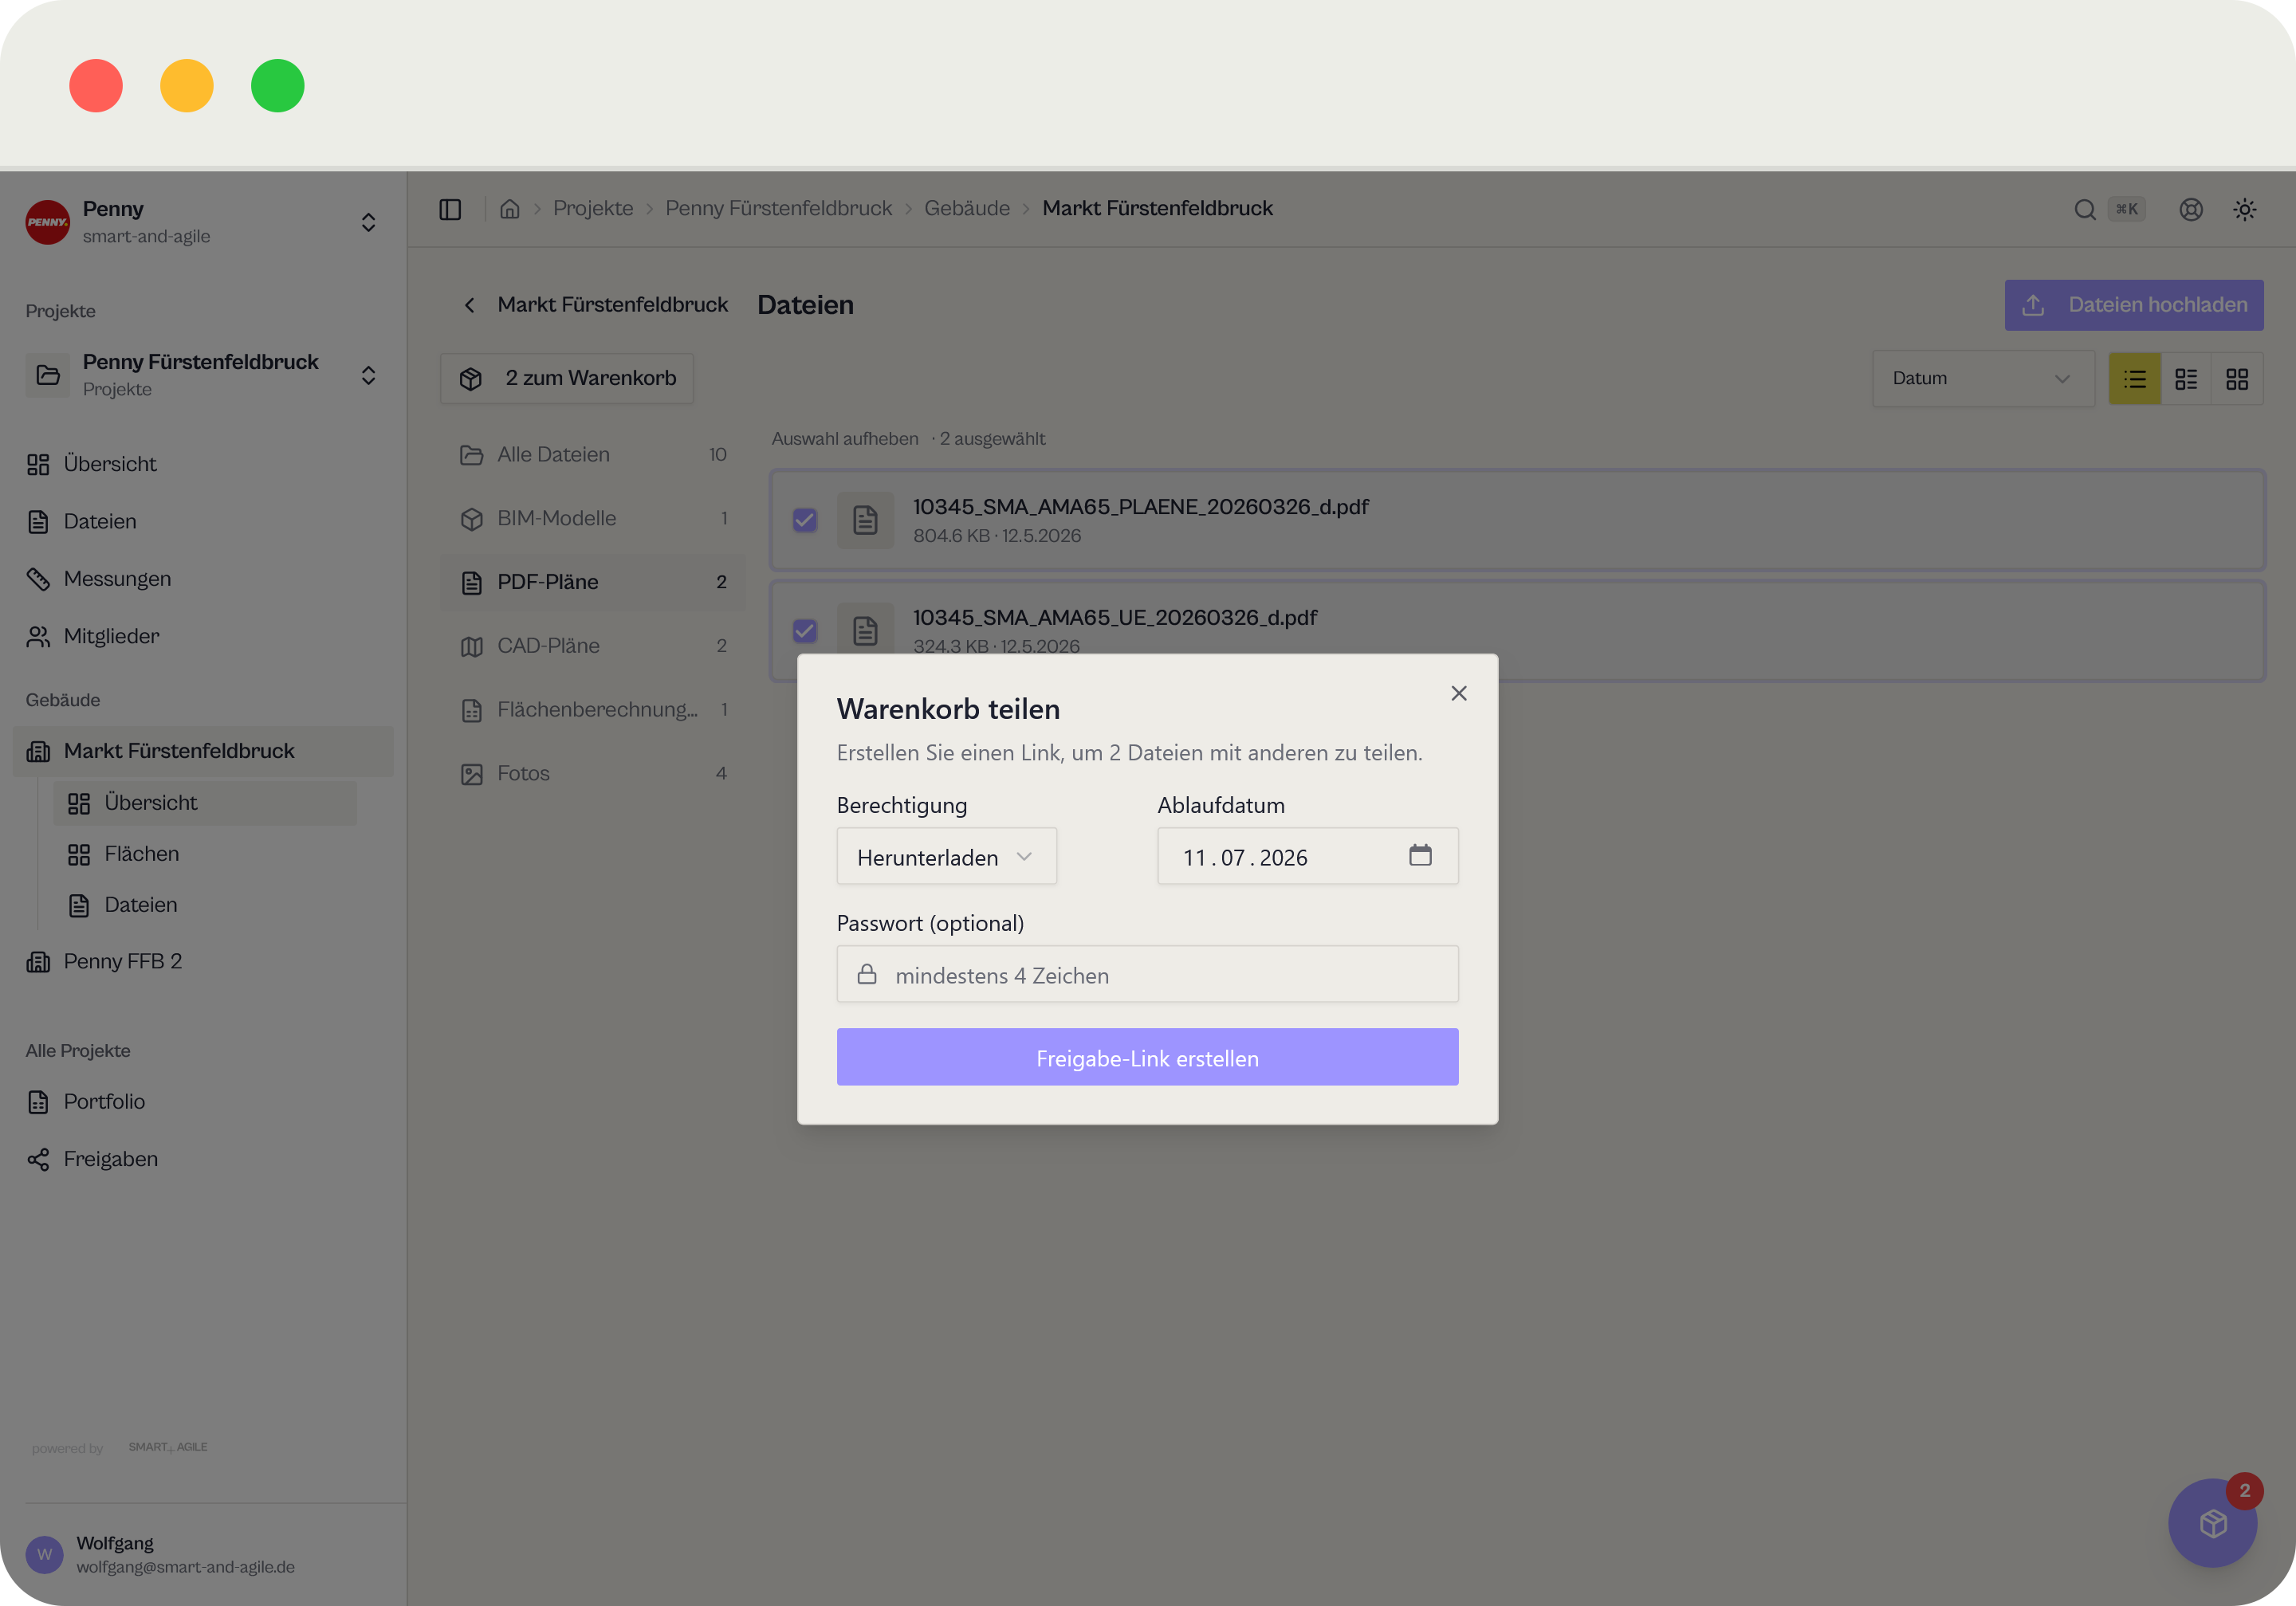The image size is (2296, 1606).
Task: Uncheck the 10345_SMA_AMA65_PLAENE pdf checkbox
Action: [x=805, y=520]
